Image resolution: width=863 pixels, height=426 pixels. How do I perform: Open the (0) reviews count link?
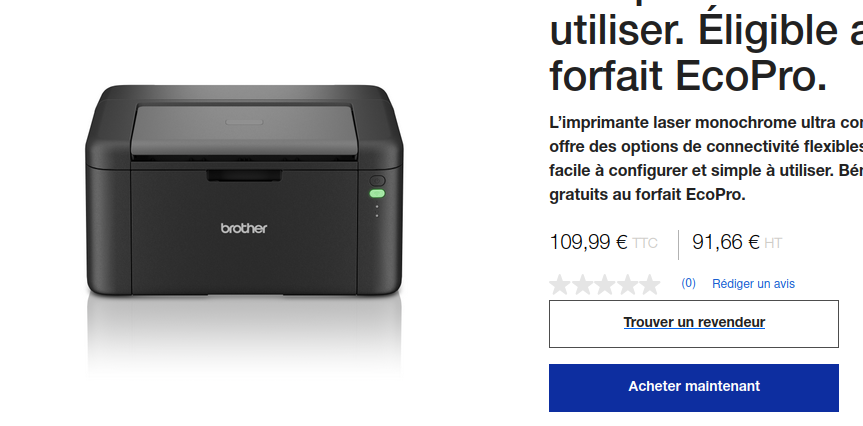point(689,283)
